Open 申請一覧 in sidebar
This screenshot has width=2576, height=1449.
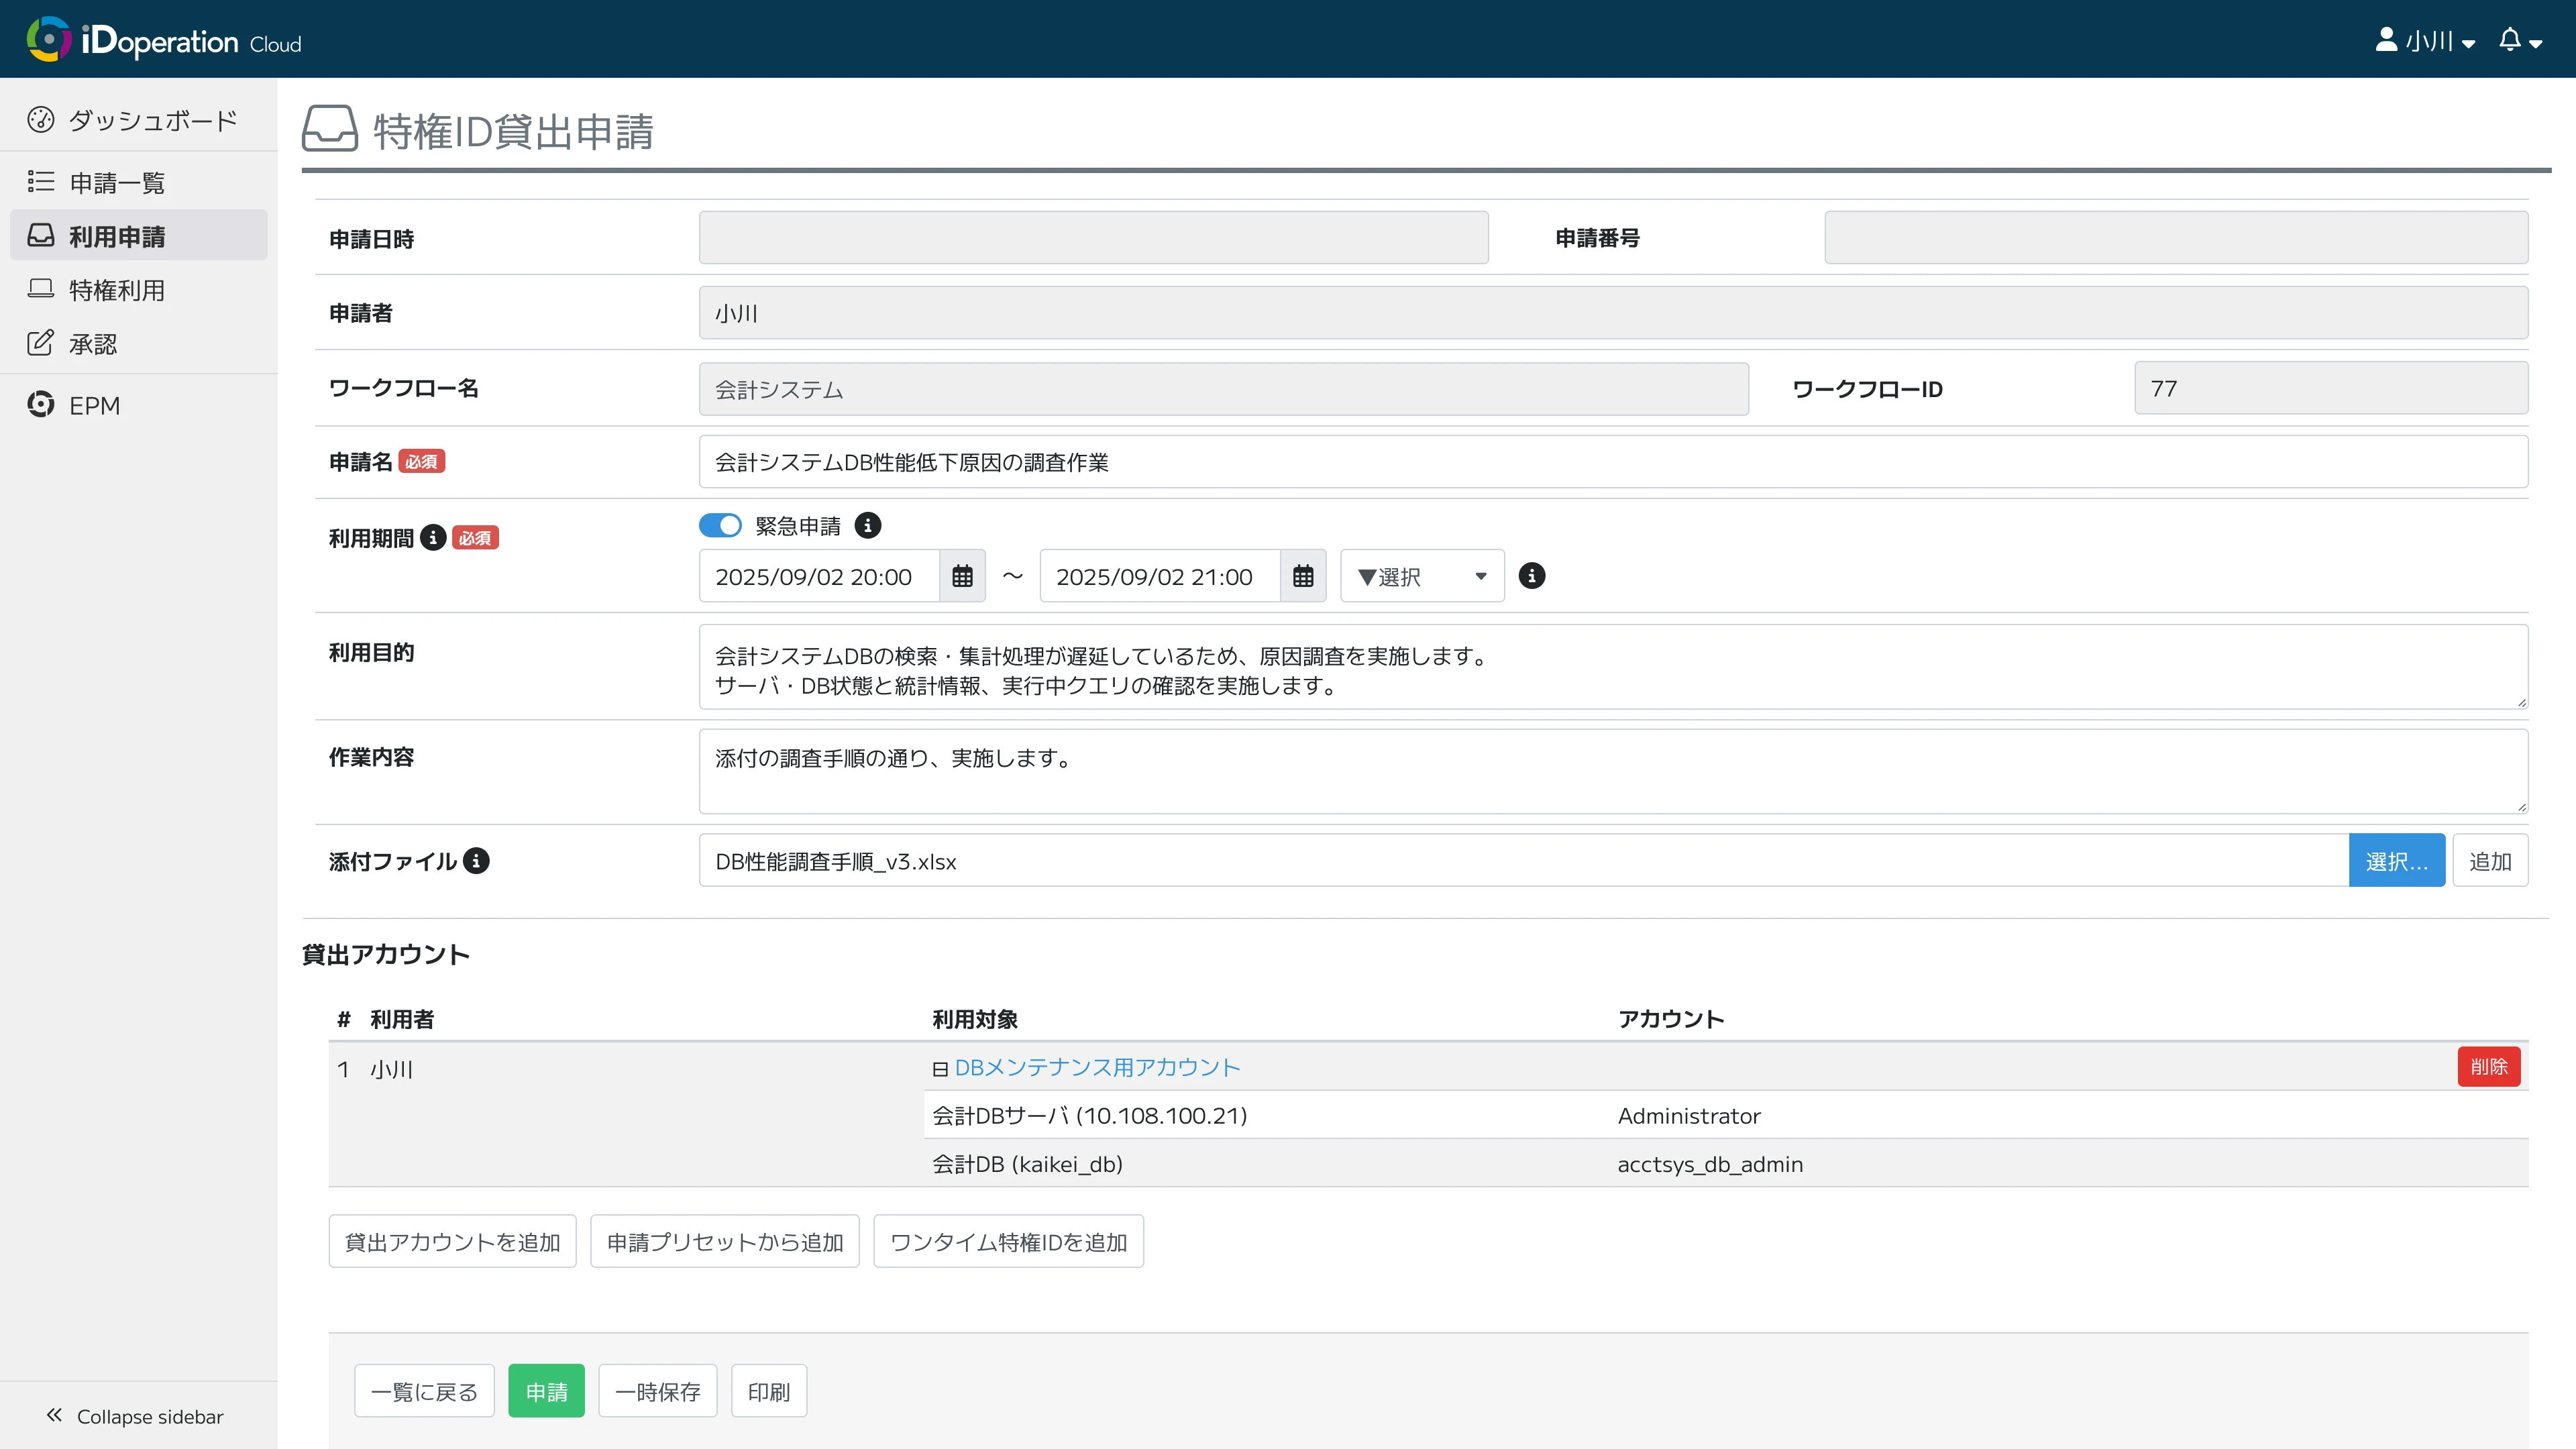pyautogui.click(x=116, y=182)
